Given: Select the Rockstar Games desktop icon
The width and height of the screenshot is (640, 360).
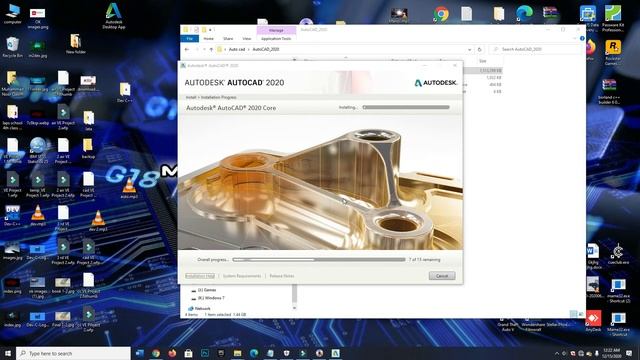Looking at the screenshot, I should [612, 52].
